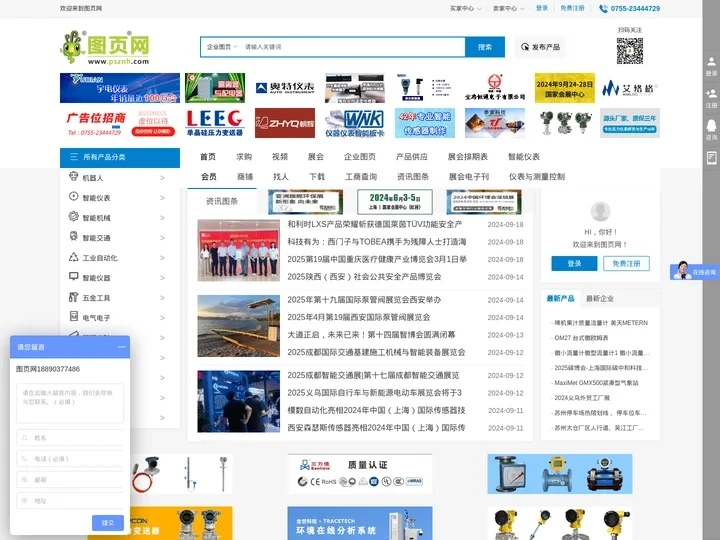Click the 机器人 category robot icon

[73, 176]
